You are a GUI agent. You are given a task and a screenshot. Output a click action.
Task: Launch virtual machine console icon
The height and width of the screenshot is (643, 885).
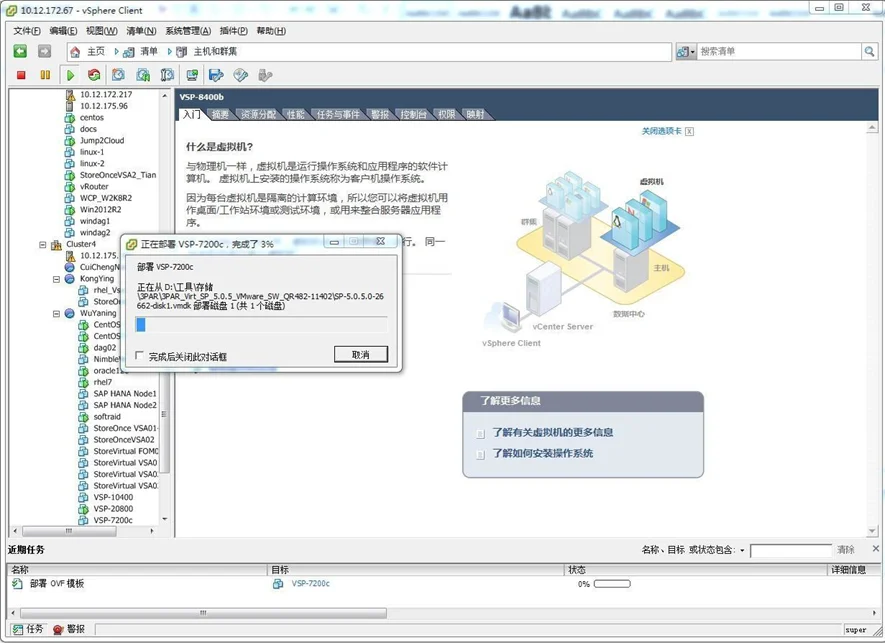pyautogui.click(x=192, y=75)
